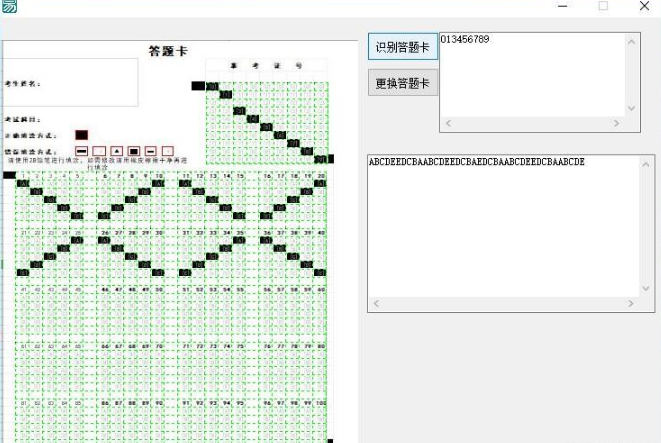Screen dimensions: 661x443
Task: Click down arrow of the 013456789 box scrollbar
Action: [631, 108]
